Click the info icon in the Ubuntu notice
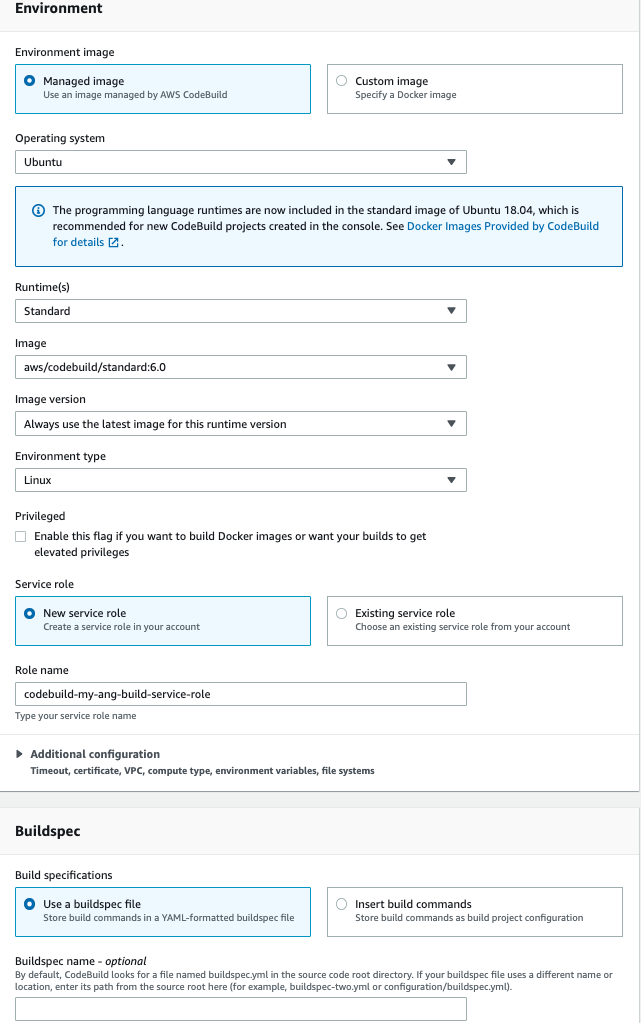 (x=39, y=211)
